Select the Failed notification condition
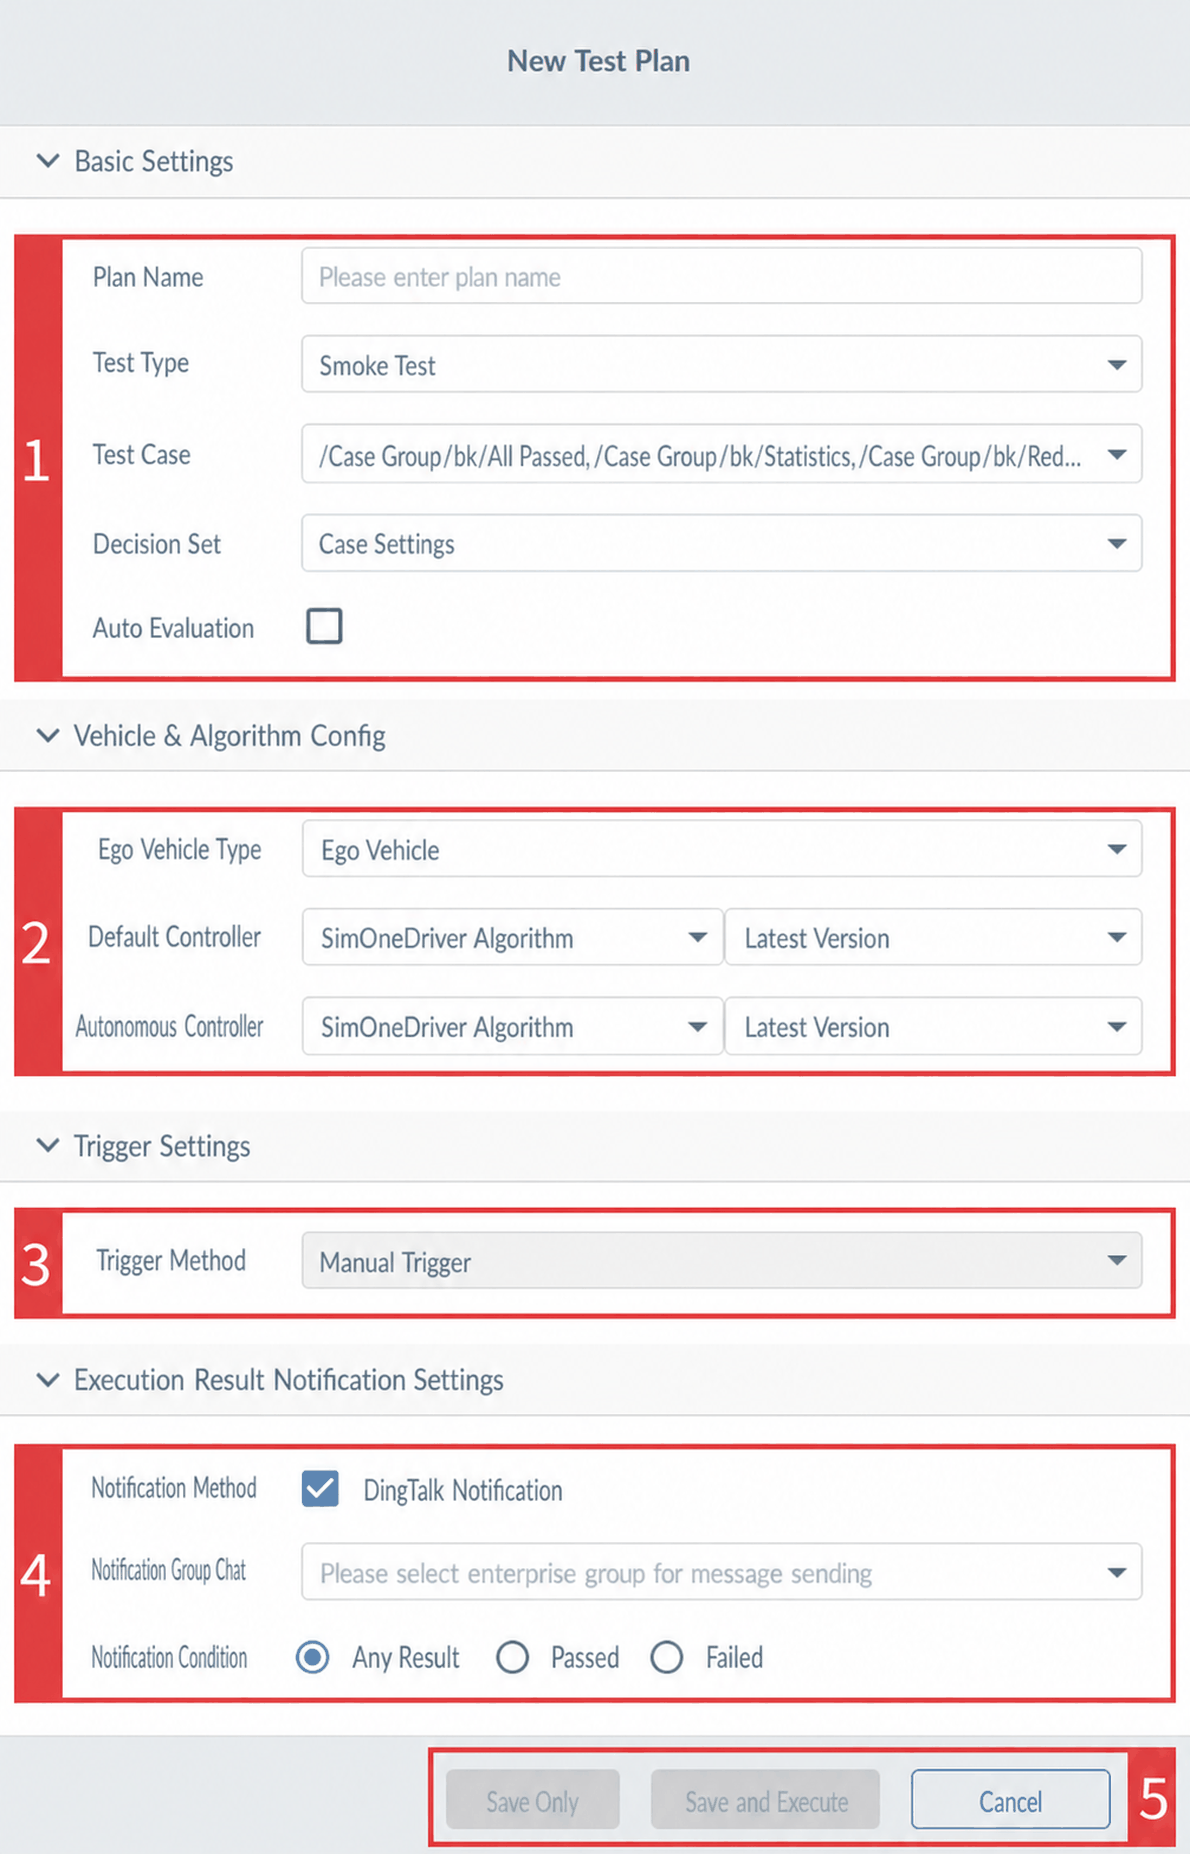This screenshot has width=1190, height=1854. point(667,1658)
